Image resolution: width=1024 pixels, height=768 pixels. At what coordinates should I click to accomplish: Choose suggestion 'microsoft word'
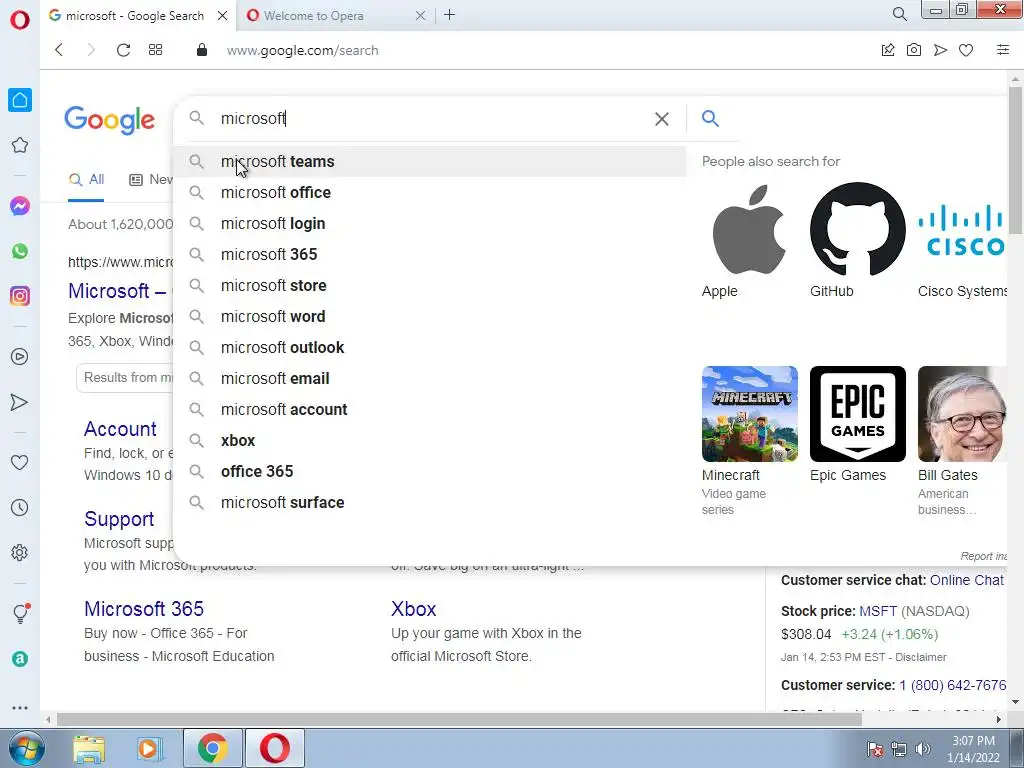point(430,316)
